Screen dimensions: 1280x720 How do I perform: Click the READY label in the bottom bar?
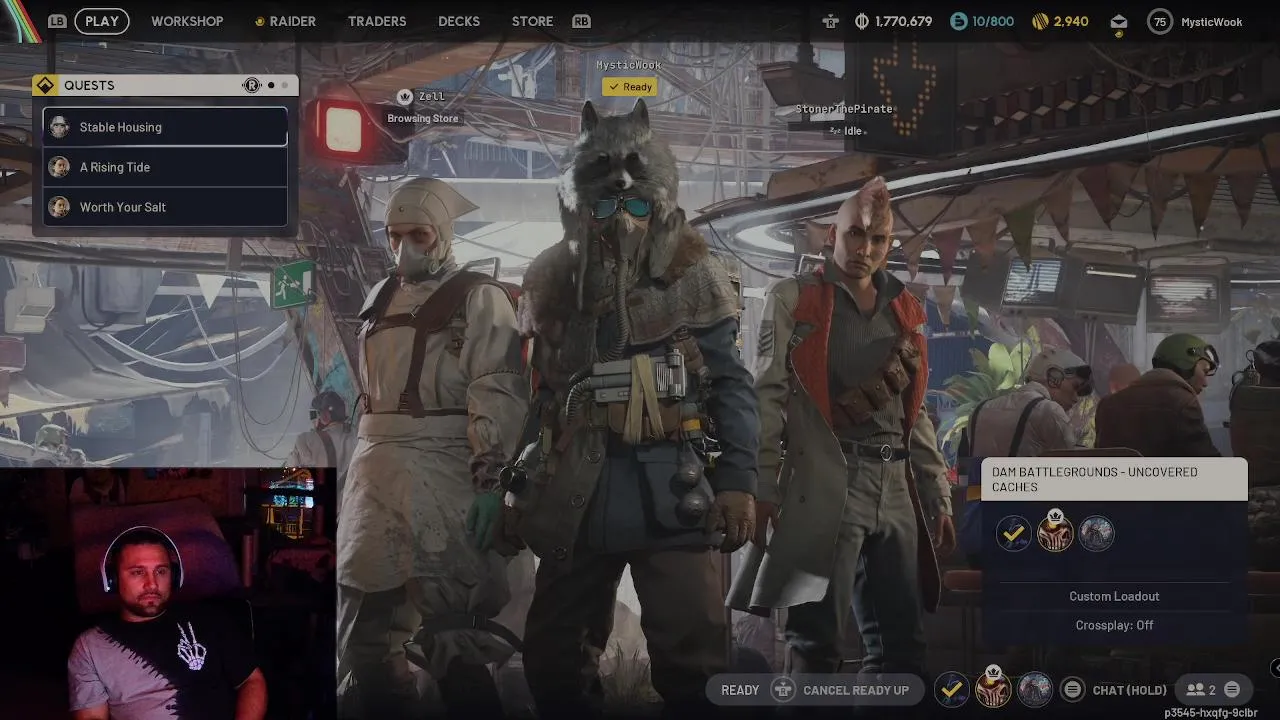(x=740, y=690)
